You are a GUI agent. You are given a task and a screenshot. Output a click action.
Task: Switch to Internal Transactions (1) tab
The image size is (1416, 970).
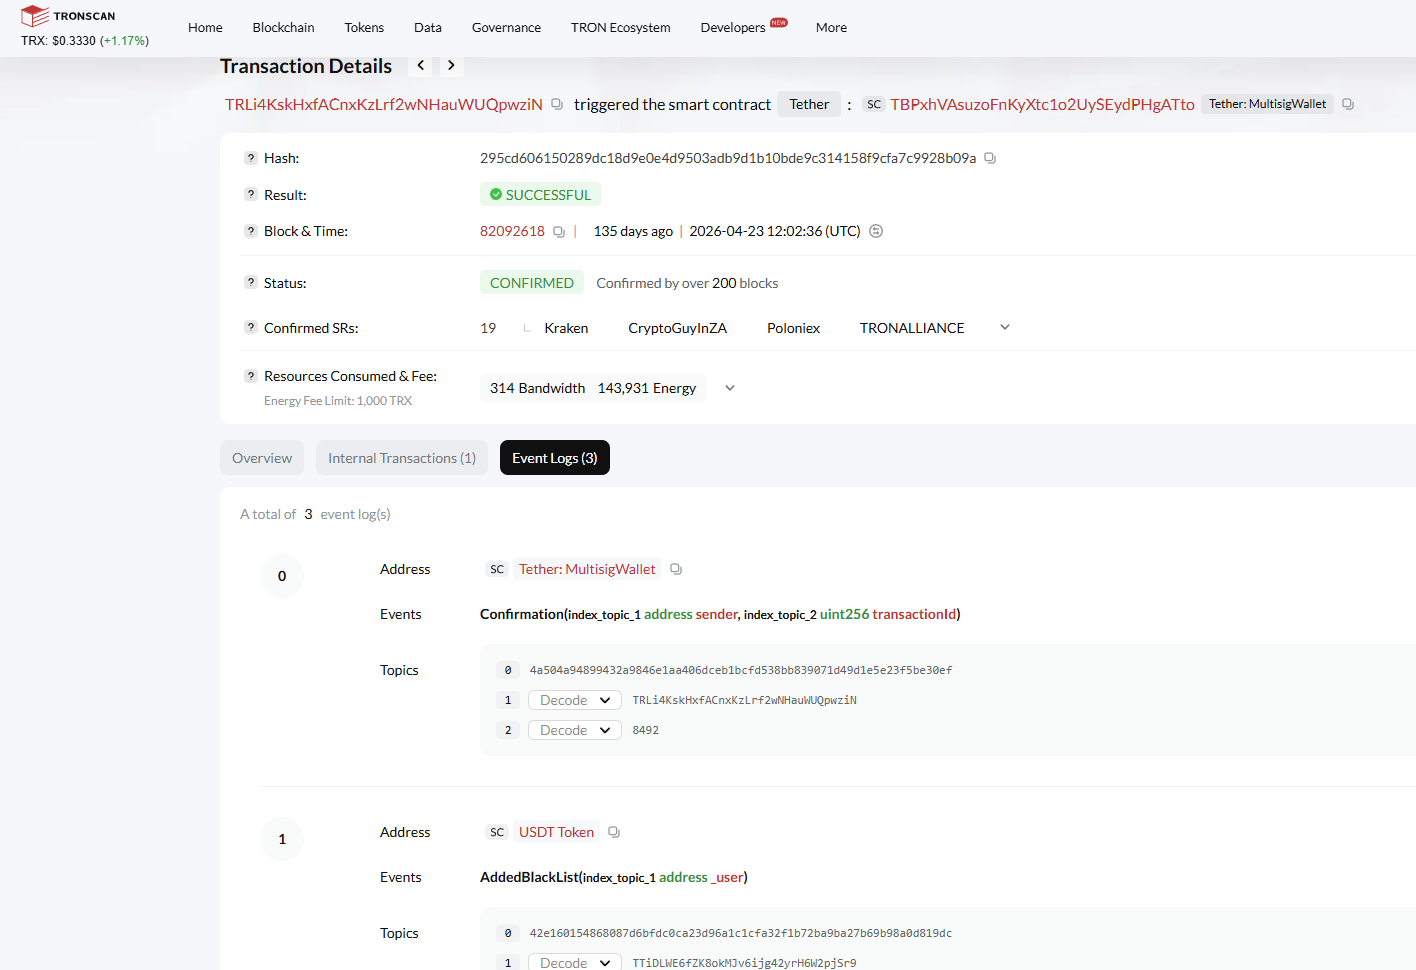click(402, 458)
